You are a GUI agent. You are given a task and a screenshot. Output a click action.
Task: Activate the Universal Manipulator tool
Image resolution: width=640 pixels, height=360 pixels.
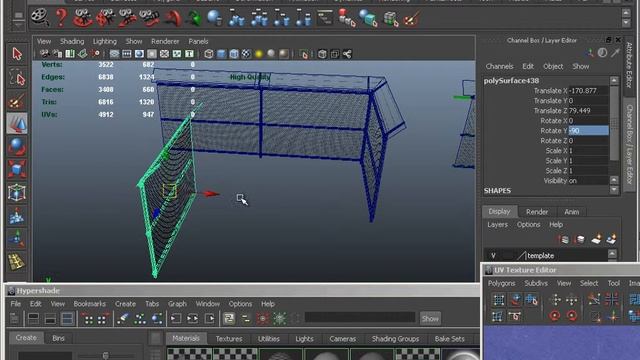tap(17, 193)
